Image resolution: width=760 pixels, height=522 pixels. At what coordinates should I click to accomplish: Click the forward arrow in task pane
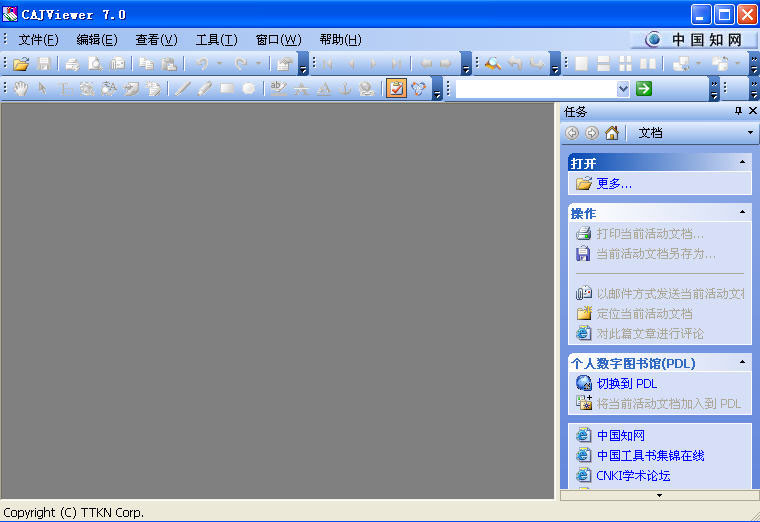tap(592, 133)
